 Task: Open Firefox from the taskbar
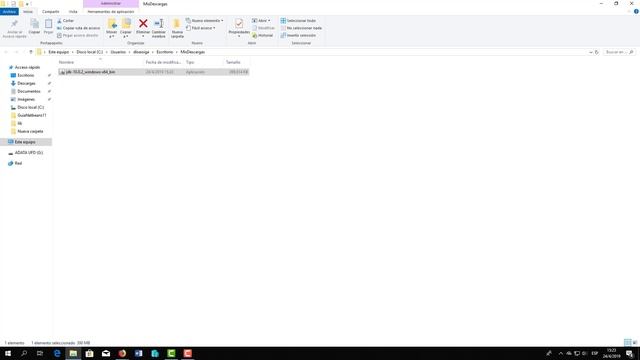pos(122,353)
